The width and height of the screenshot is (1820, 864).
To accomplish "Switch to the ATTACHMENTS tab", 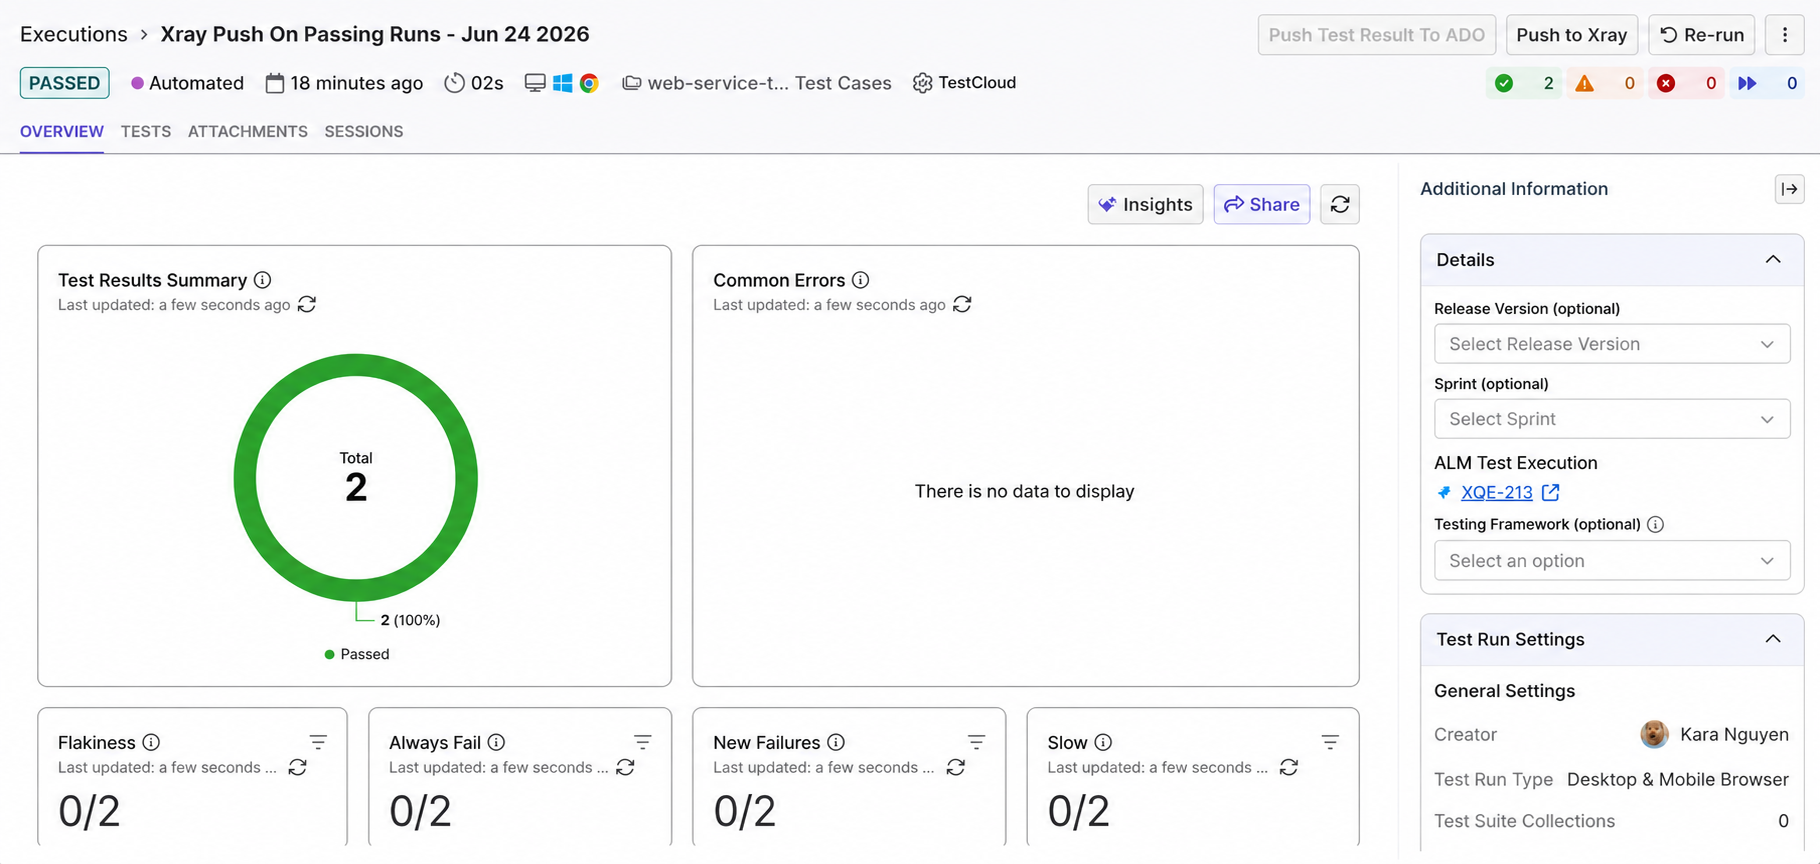I will coord(248,131).
